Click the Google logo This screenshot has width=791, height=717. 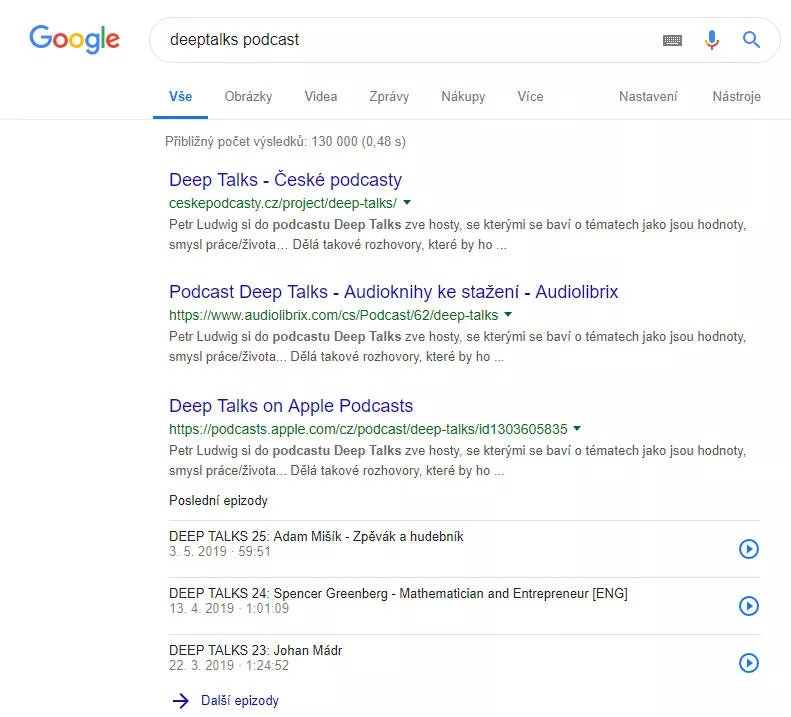pos(74,39)
